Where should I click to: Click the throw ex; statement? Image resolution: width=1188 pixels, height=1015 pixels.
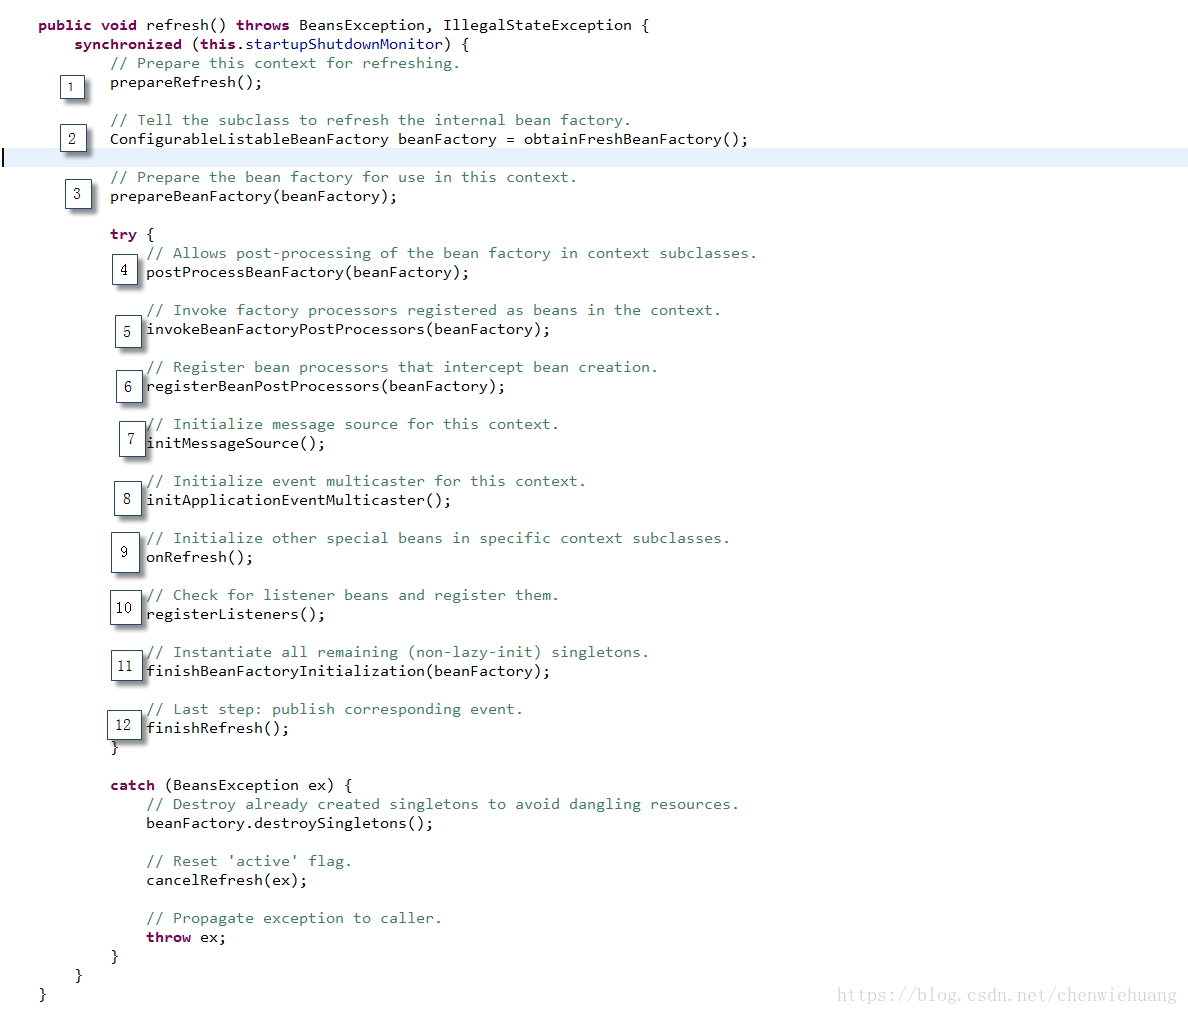point(186,938)
